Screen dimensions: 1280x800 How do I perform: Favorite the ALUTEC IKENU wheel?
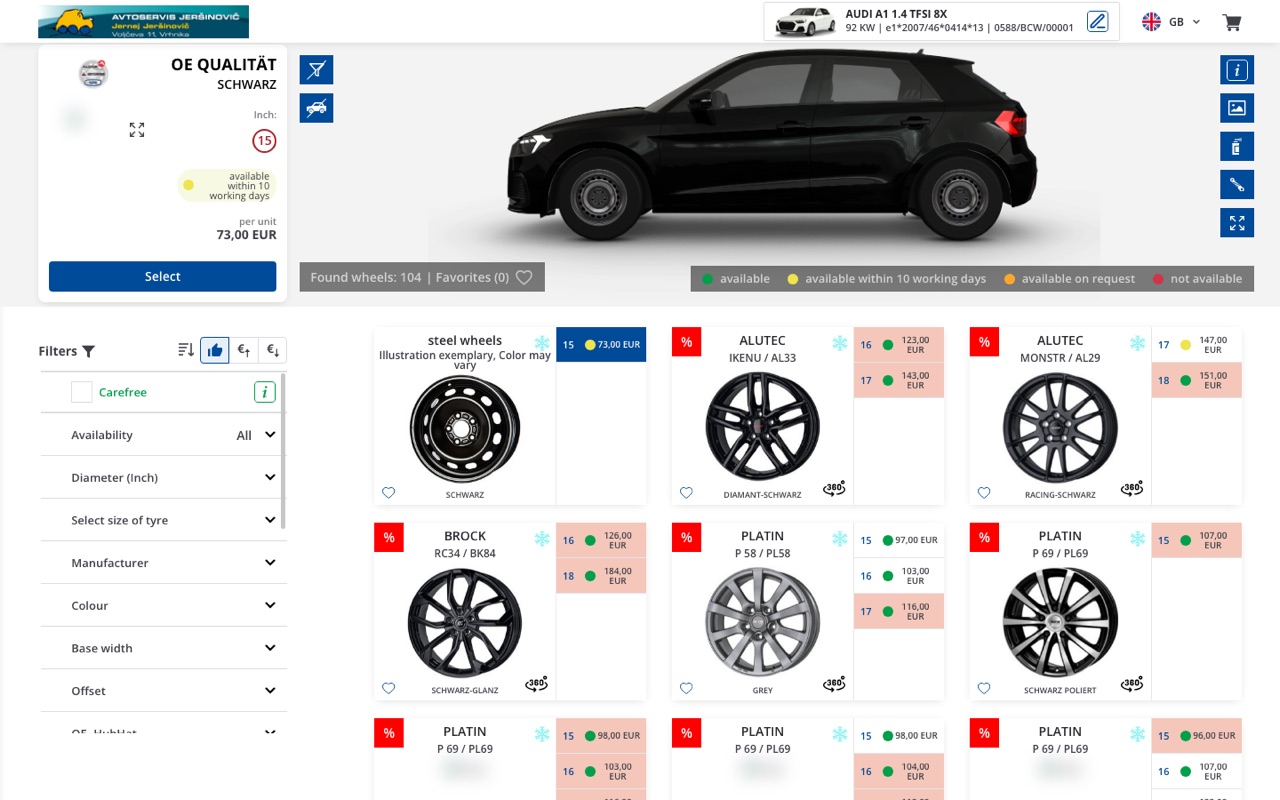click(x=686, y=492)
